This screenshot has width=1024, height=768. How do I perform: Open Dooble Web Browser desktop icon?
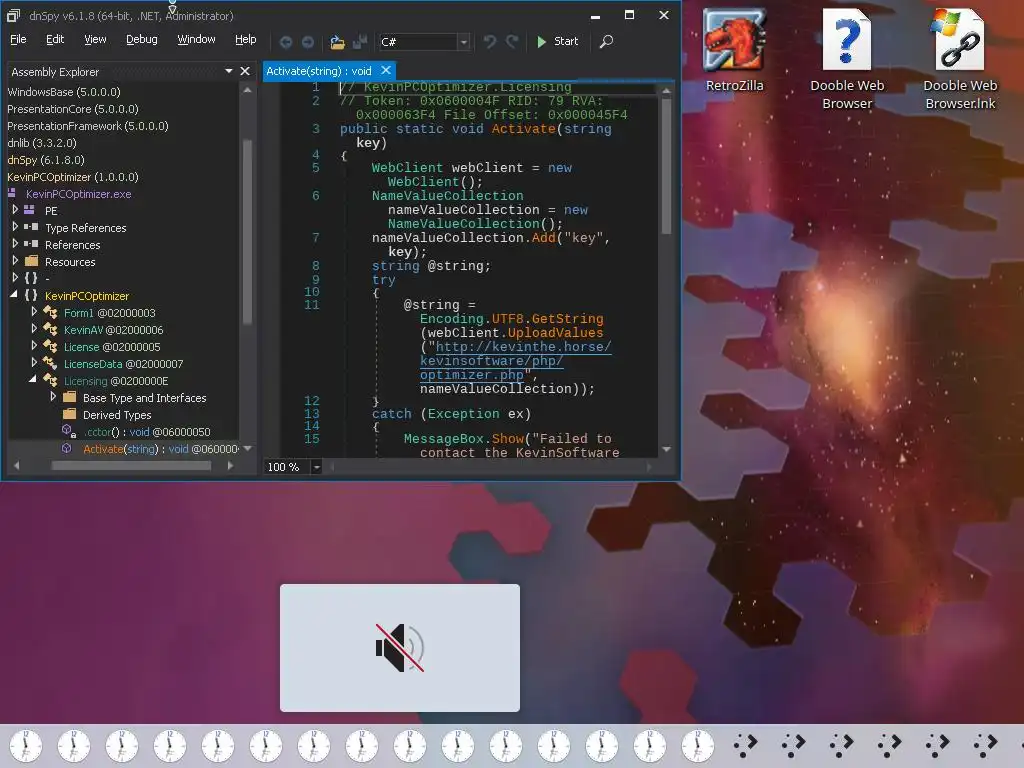(x=847, y=59)
